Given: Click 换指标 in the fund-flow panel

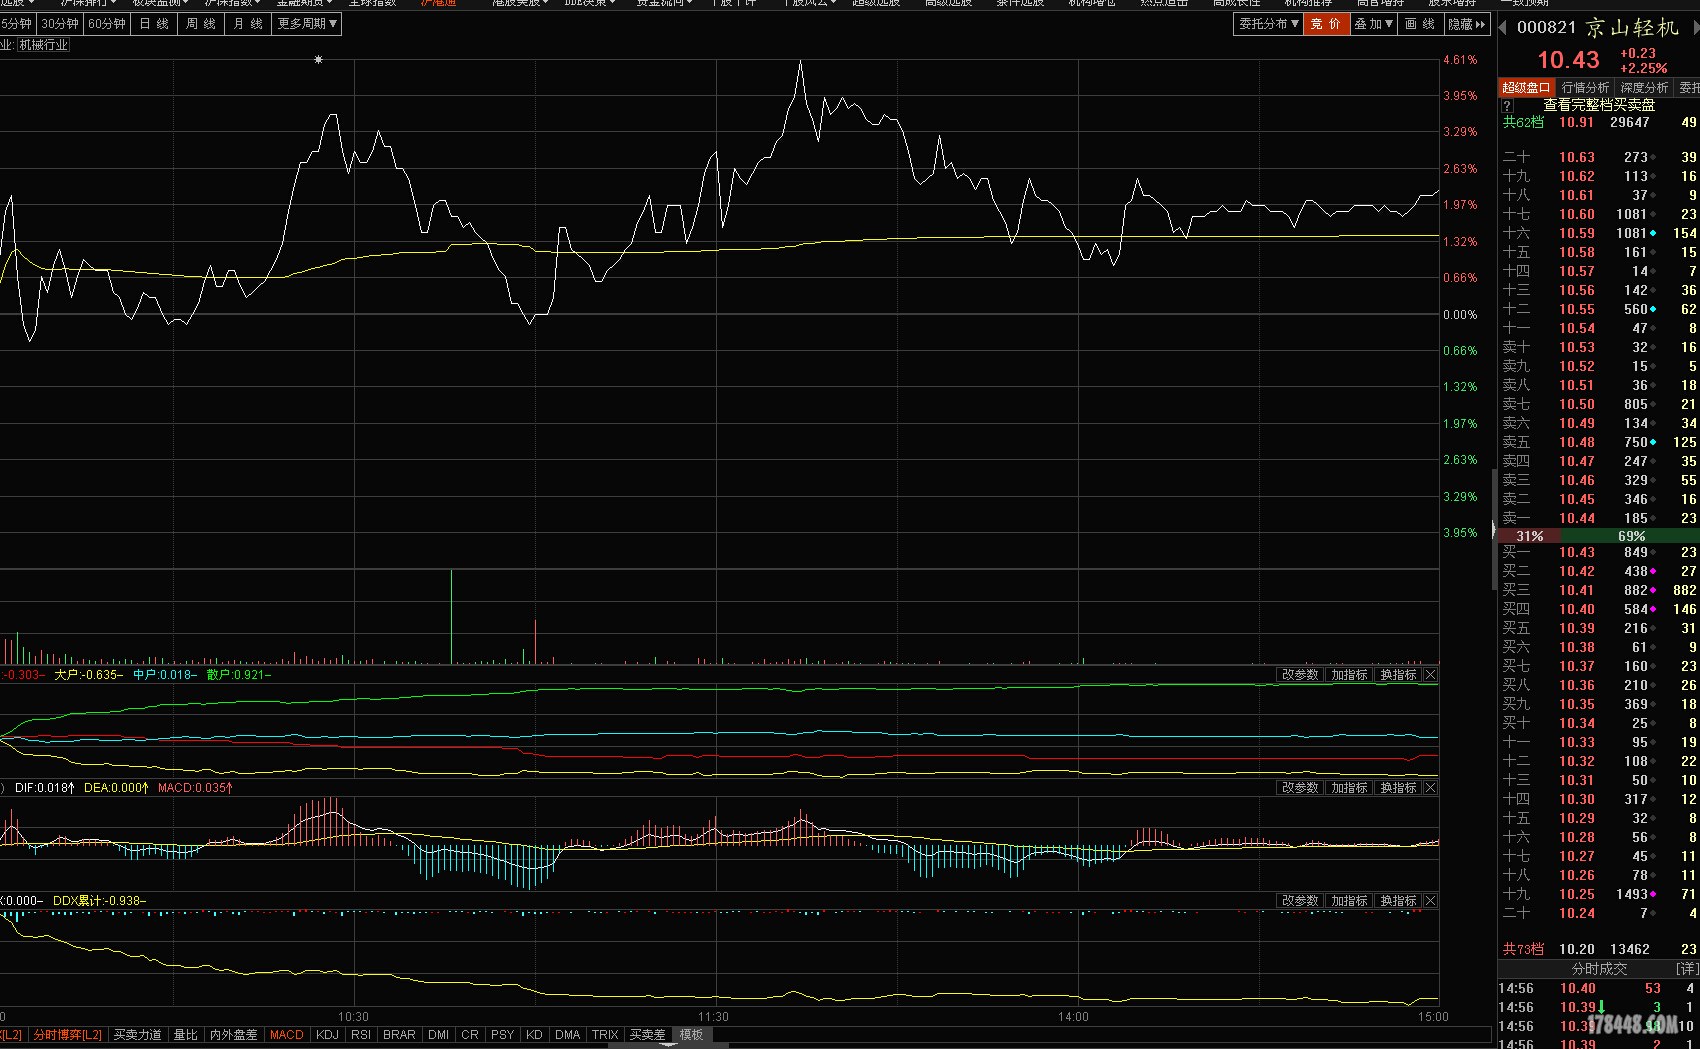Looking at the screenshot, I should coord(1398,675).
